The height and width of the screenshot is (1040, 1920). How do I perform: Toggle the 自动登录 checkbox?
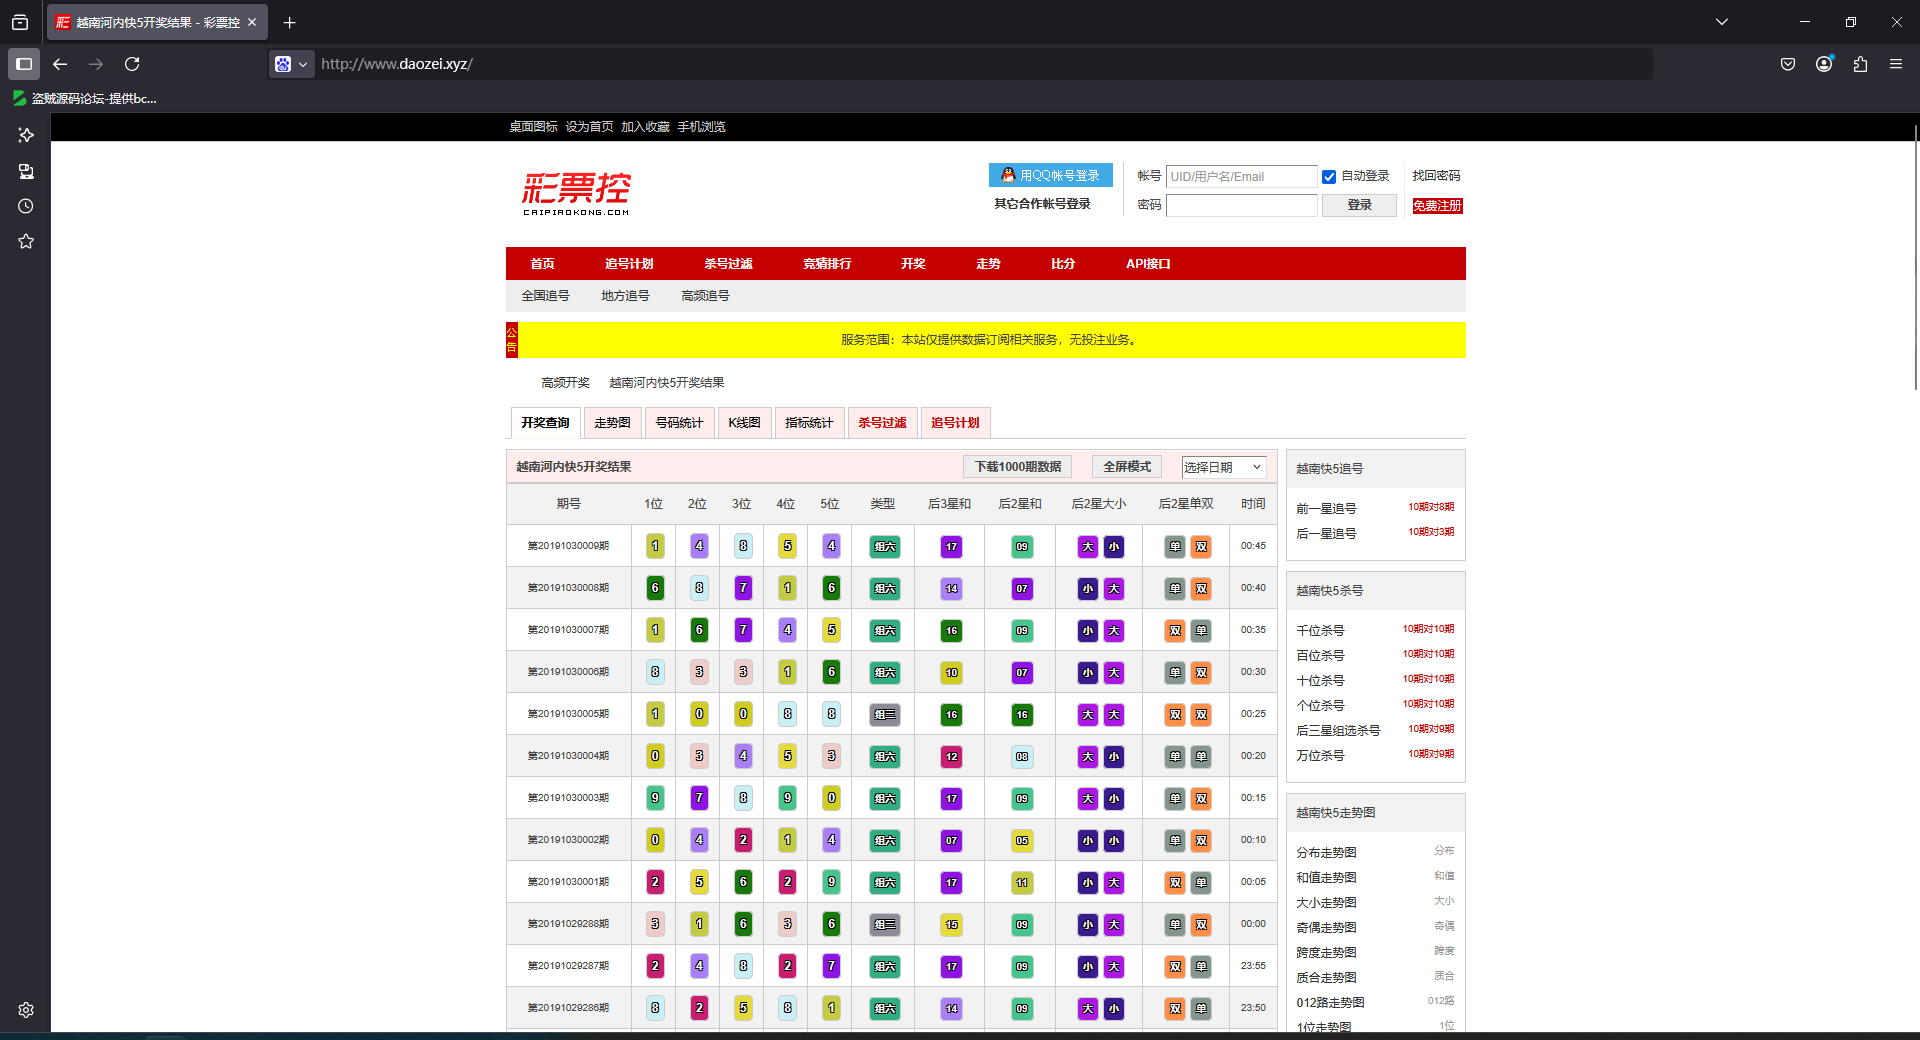pyautogui.click(x=1329, y=177)
